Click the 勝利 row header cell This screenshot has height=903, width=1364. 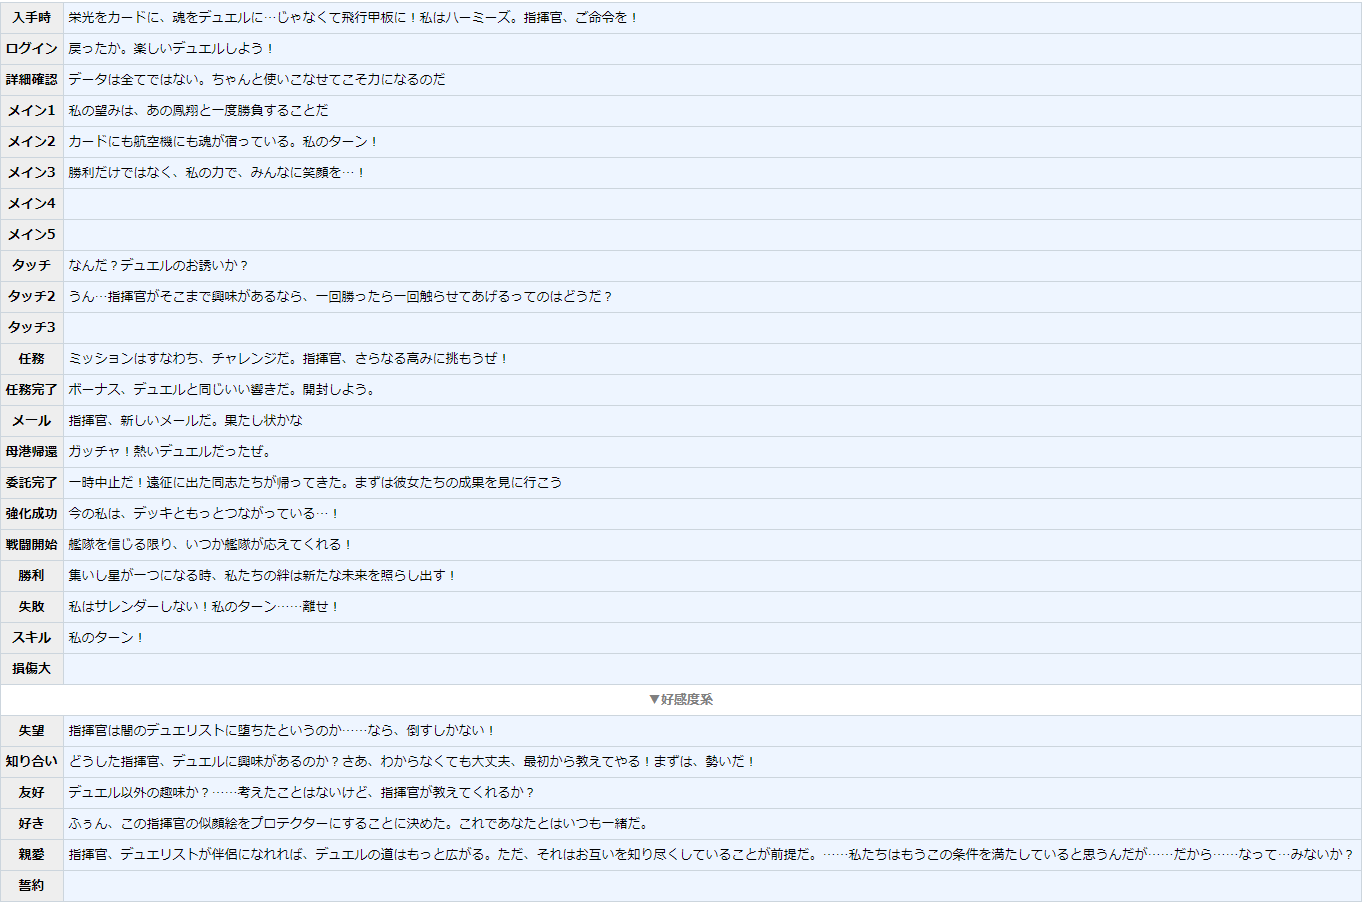[x=32, y=576]
